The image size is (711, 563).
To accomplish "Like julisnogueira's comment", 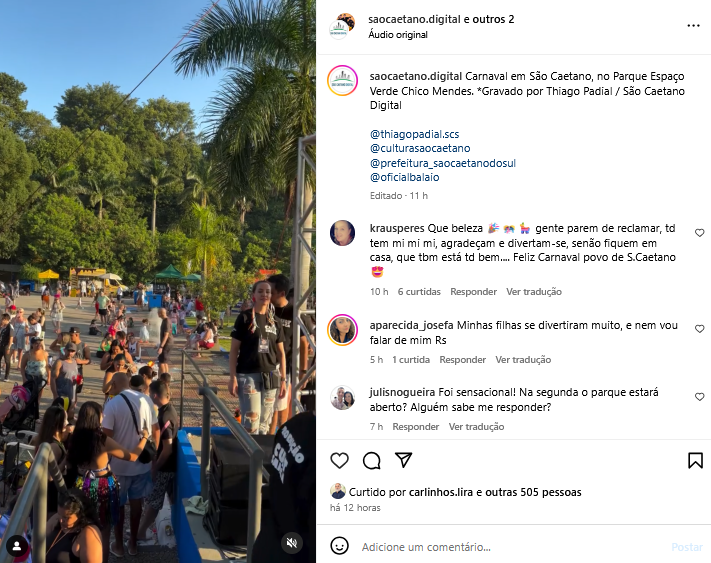I will [700, 397].
